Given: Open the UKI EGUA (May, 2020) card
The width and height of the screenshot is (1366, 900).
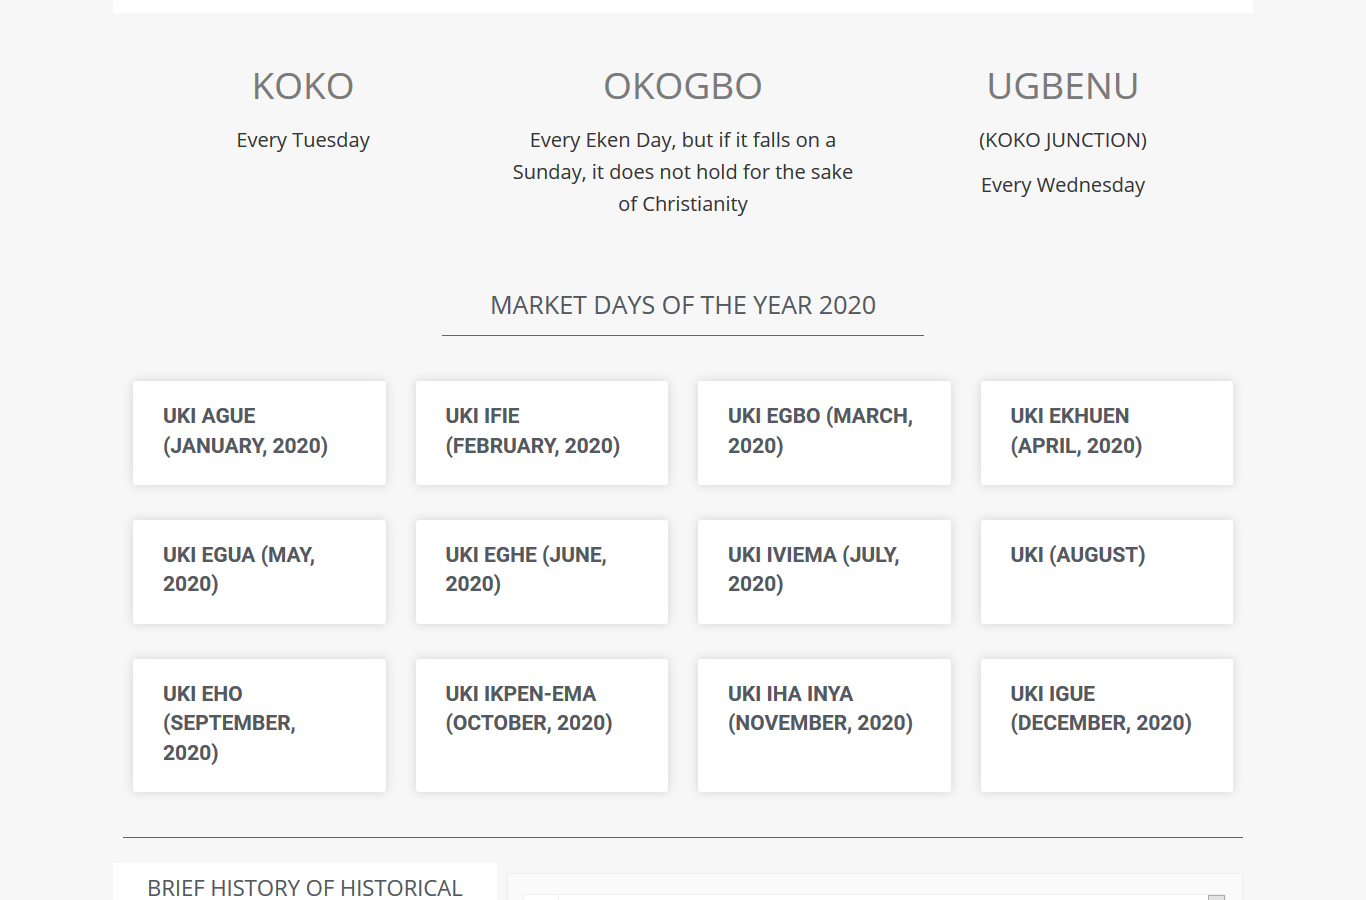Looking at the screenshot, I should (259, 571).
